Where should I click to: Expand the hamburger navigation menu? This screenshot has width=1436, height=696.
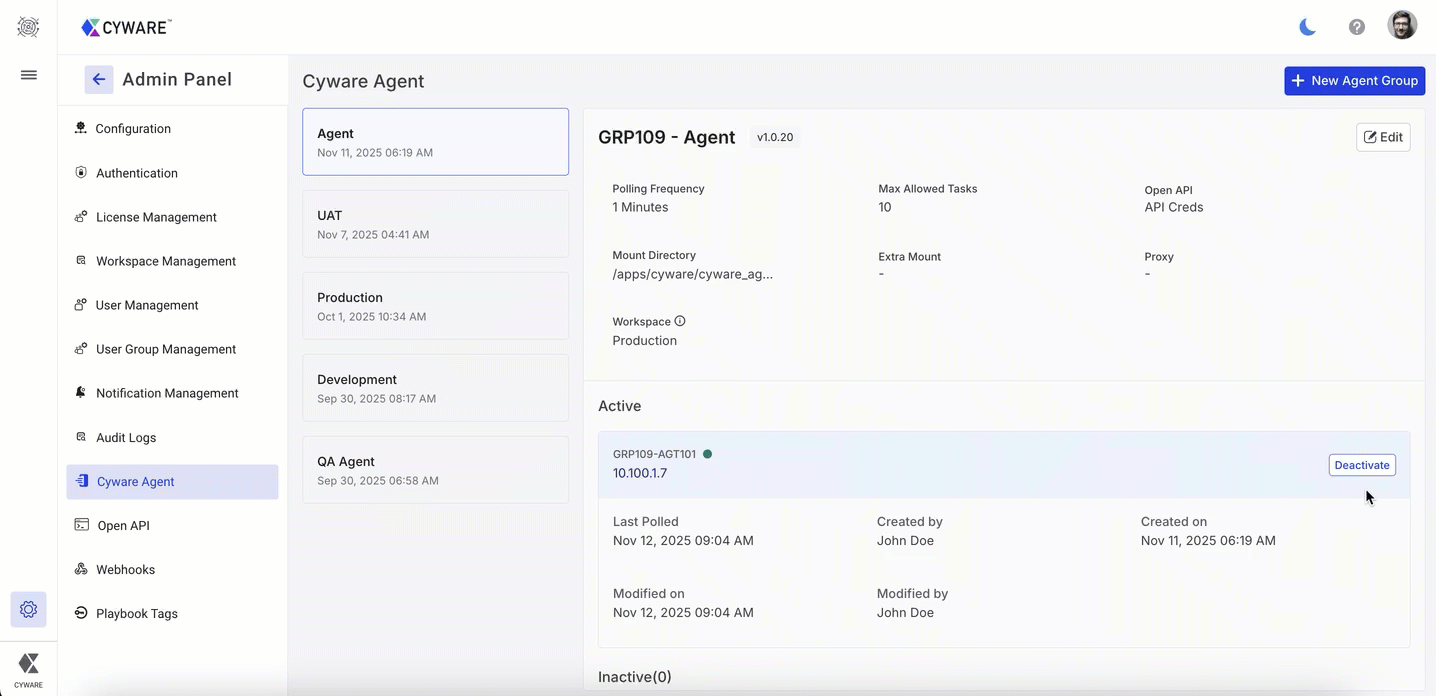(29, 75)
